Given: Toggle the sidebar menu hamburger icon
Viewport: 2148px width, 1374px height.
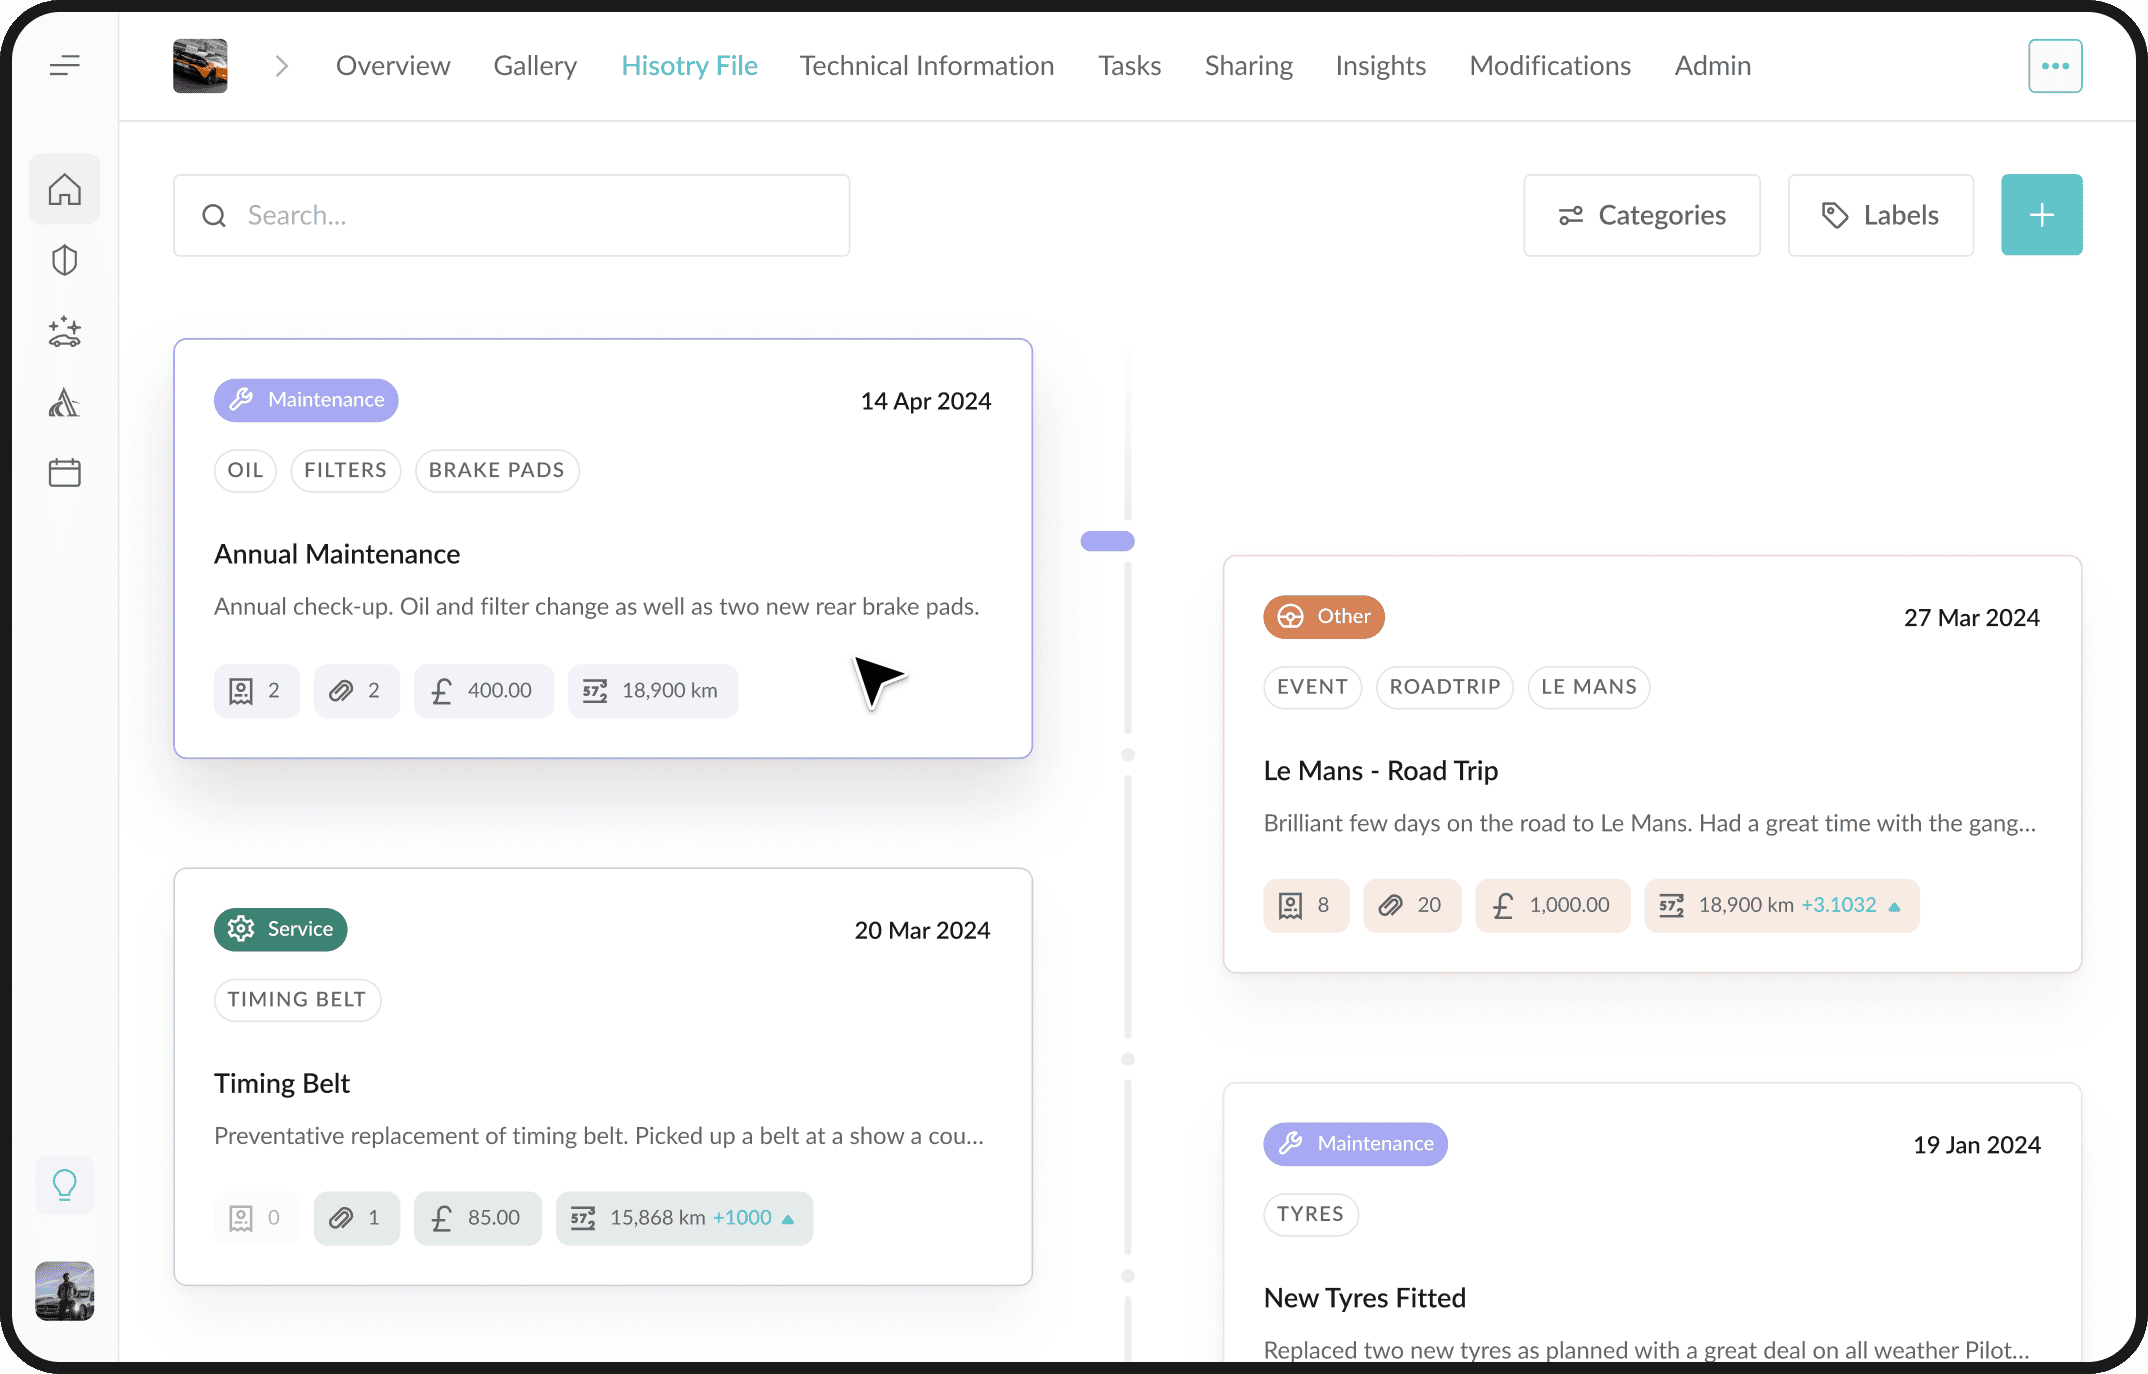Looking at the screenshot, I should [x=65, y=66].
